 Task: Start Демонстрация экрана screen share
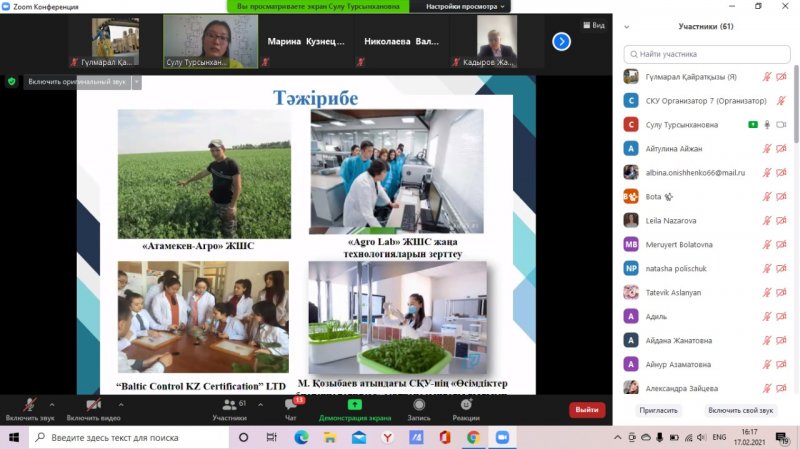click(x=355, y=410)
